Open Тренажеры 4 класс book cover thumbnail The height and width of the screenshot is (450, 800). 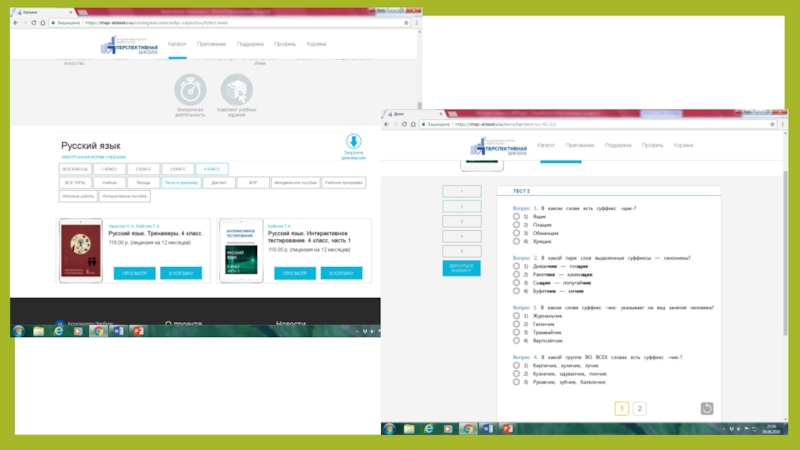click(81, 251)
